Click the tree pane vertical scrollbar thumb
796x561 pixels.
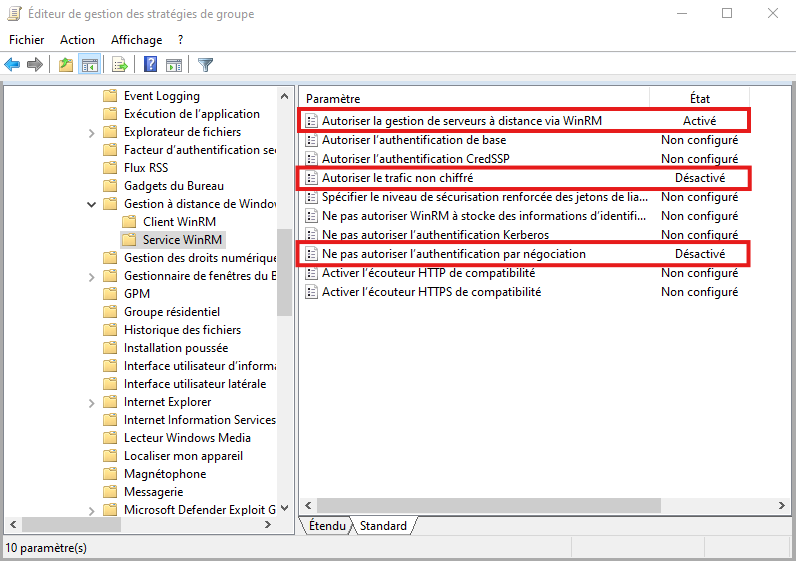tap(284, 272)
